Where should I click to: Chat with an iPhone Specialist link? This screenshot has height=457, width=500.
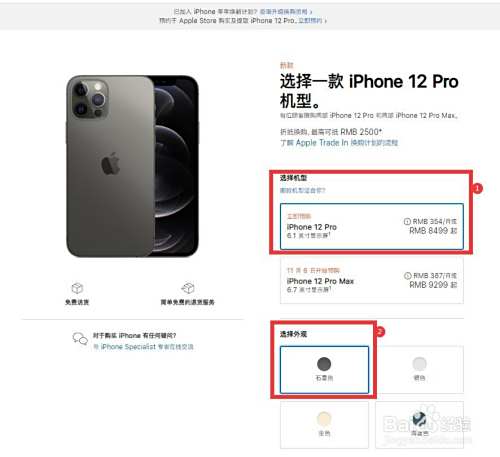[x=143, y=347]
